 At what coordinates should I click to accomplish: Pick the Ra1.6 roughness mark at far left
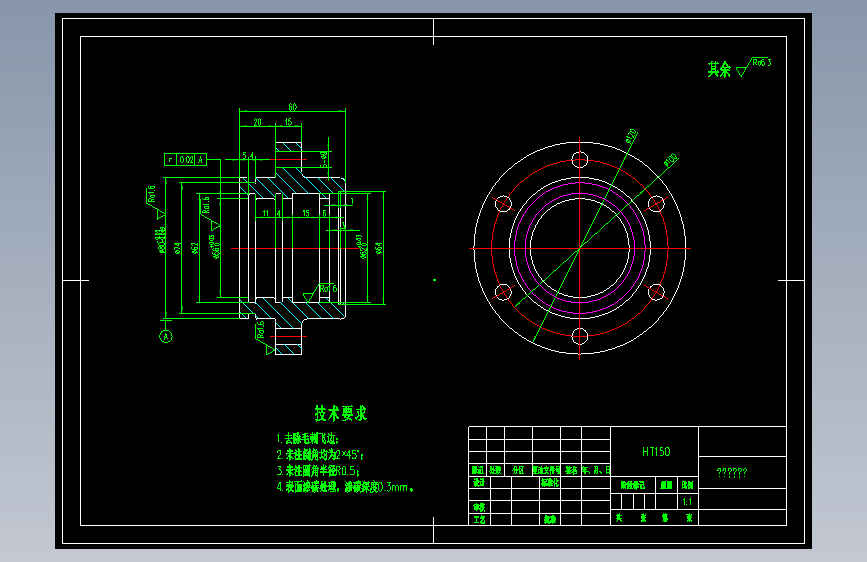(154, 202)
